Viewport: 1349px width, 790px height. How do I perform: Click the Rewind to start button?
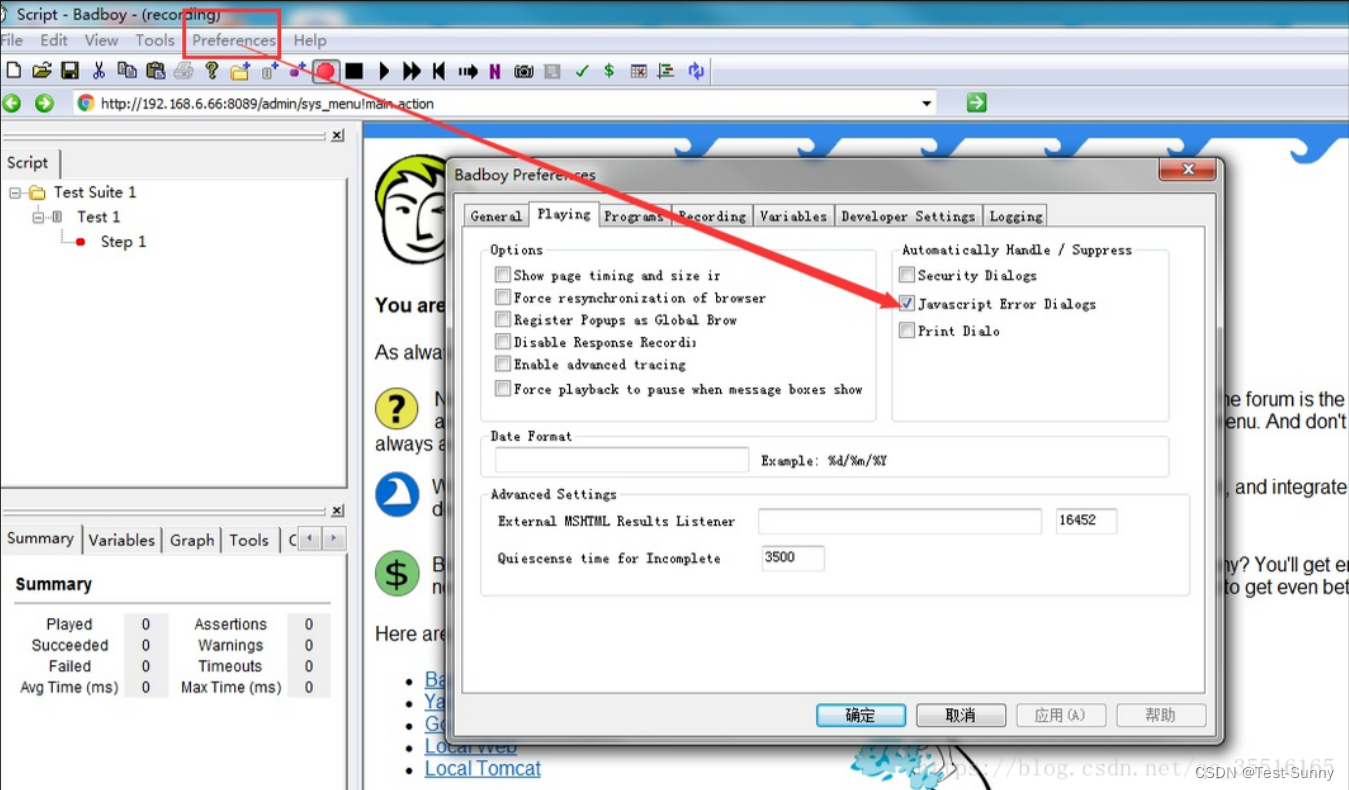click(439, 71)
